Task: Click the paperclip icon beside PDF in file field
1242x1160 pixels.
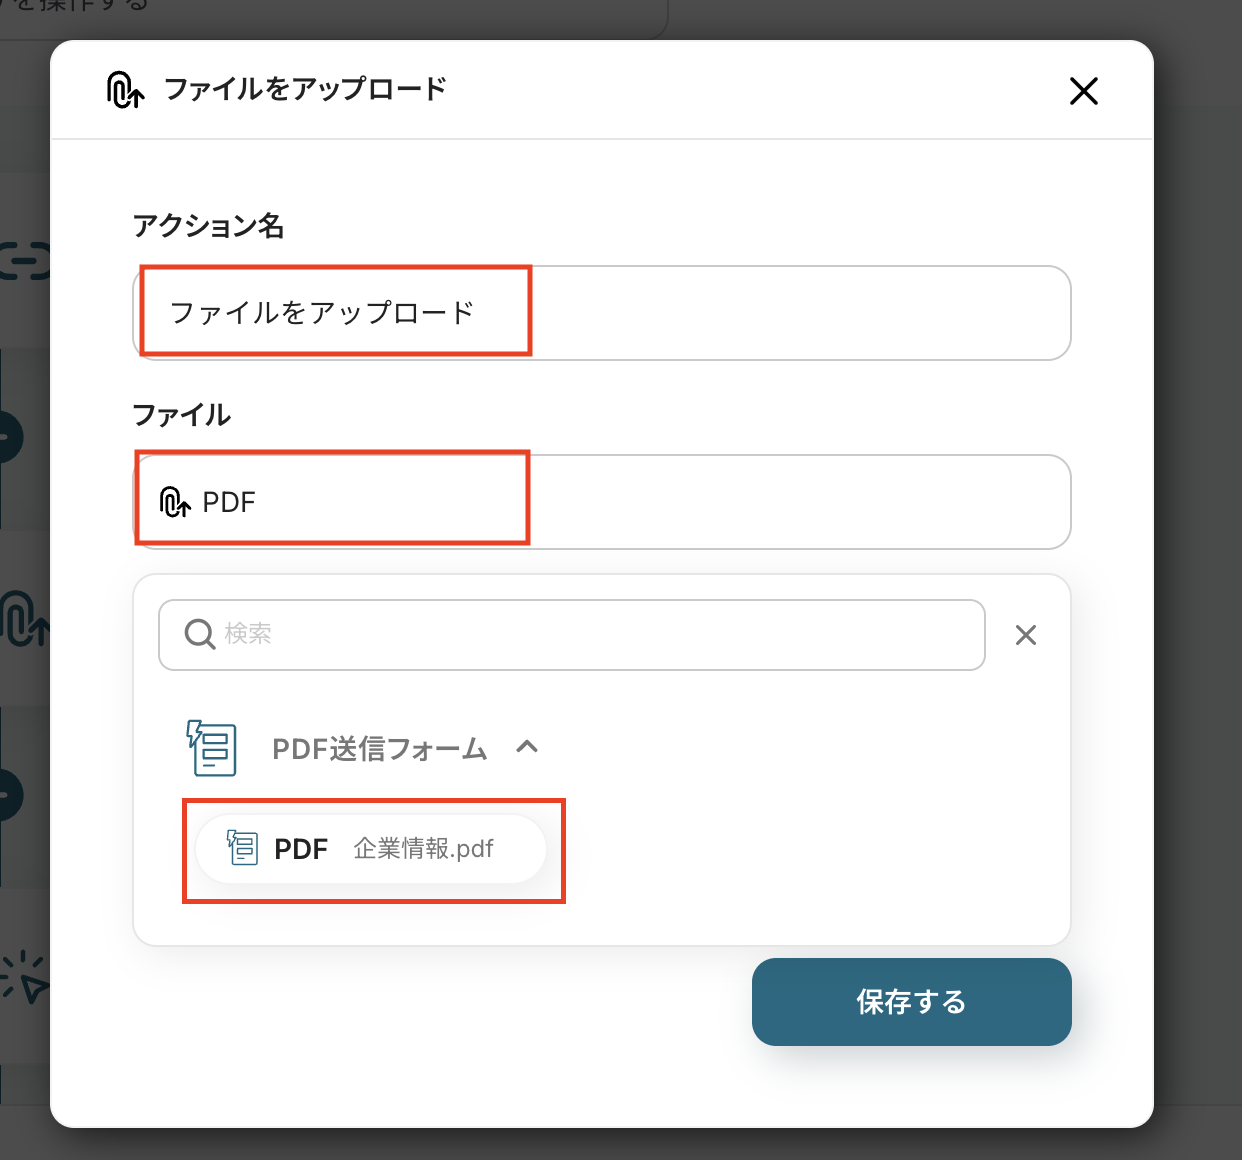Action: [175, 502]
